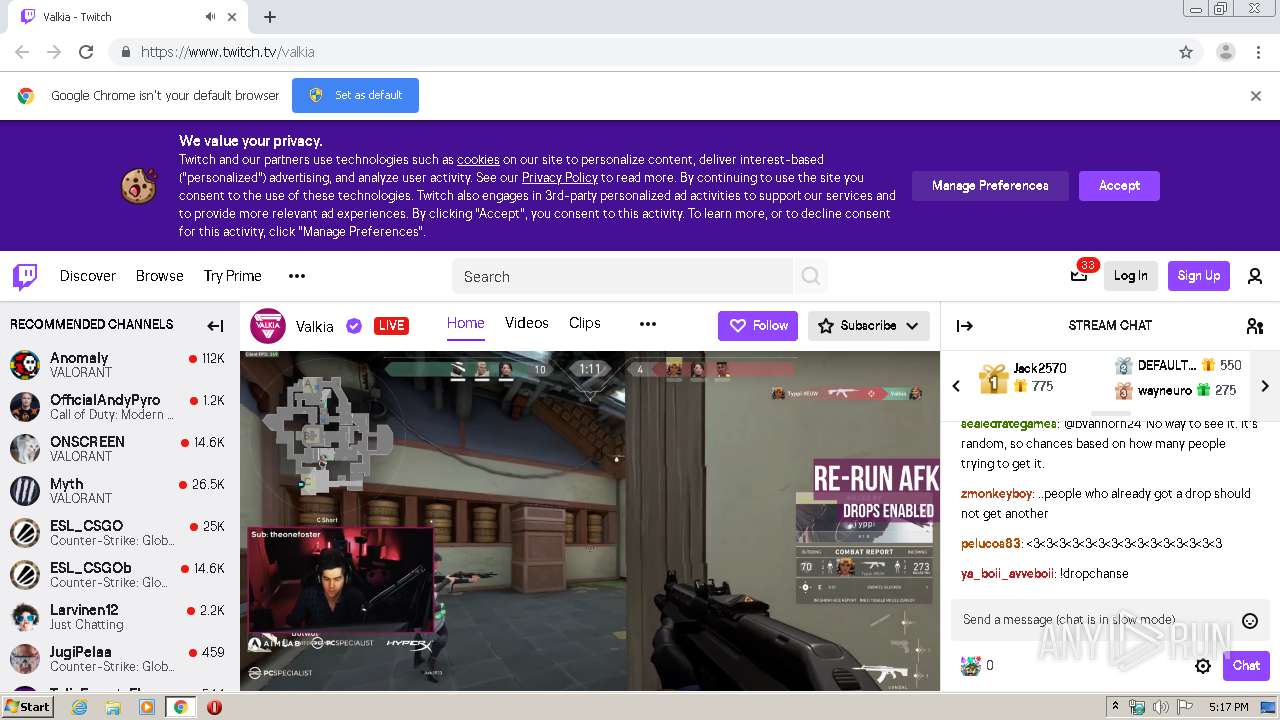Open the Browse page
Viewport: 1280px width, 720px height.
160,276
